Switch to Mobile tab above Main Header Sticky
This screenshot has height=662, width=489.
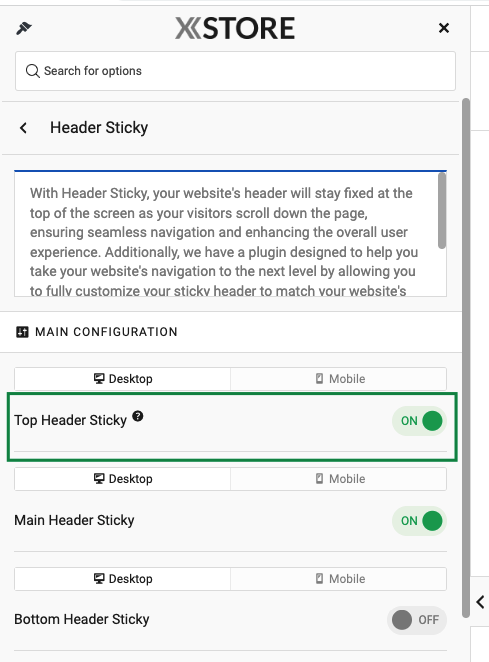pyautogui.click(x=339, y=479)
